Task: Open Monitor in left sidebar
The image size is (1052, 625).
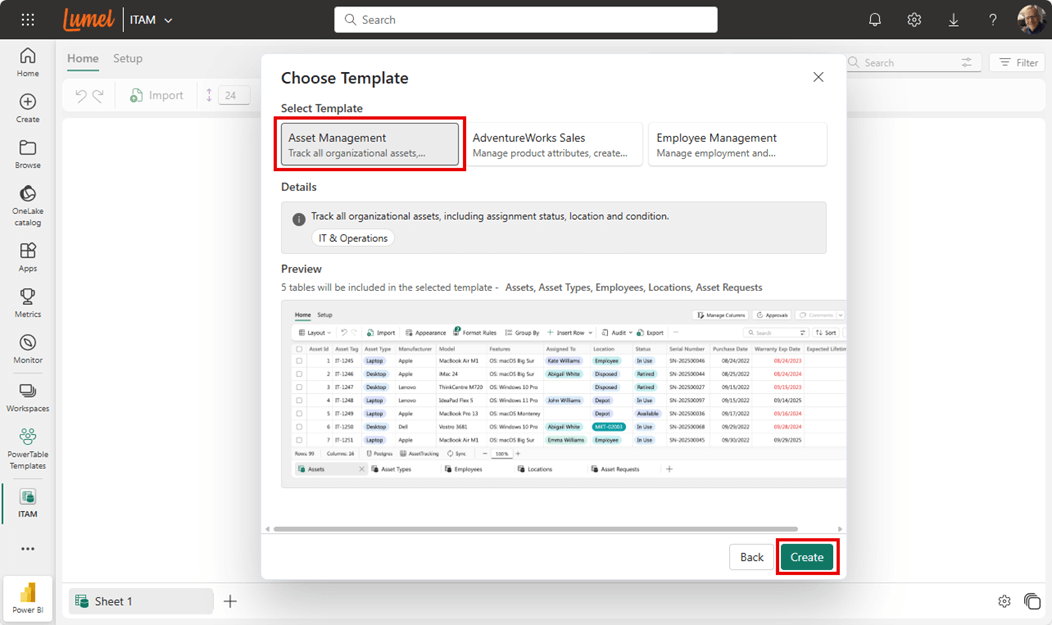Action: tap(28, 349)
